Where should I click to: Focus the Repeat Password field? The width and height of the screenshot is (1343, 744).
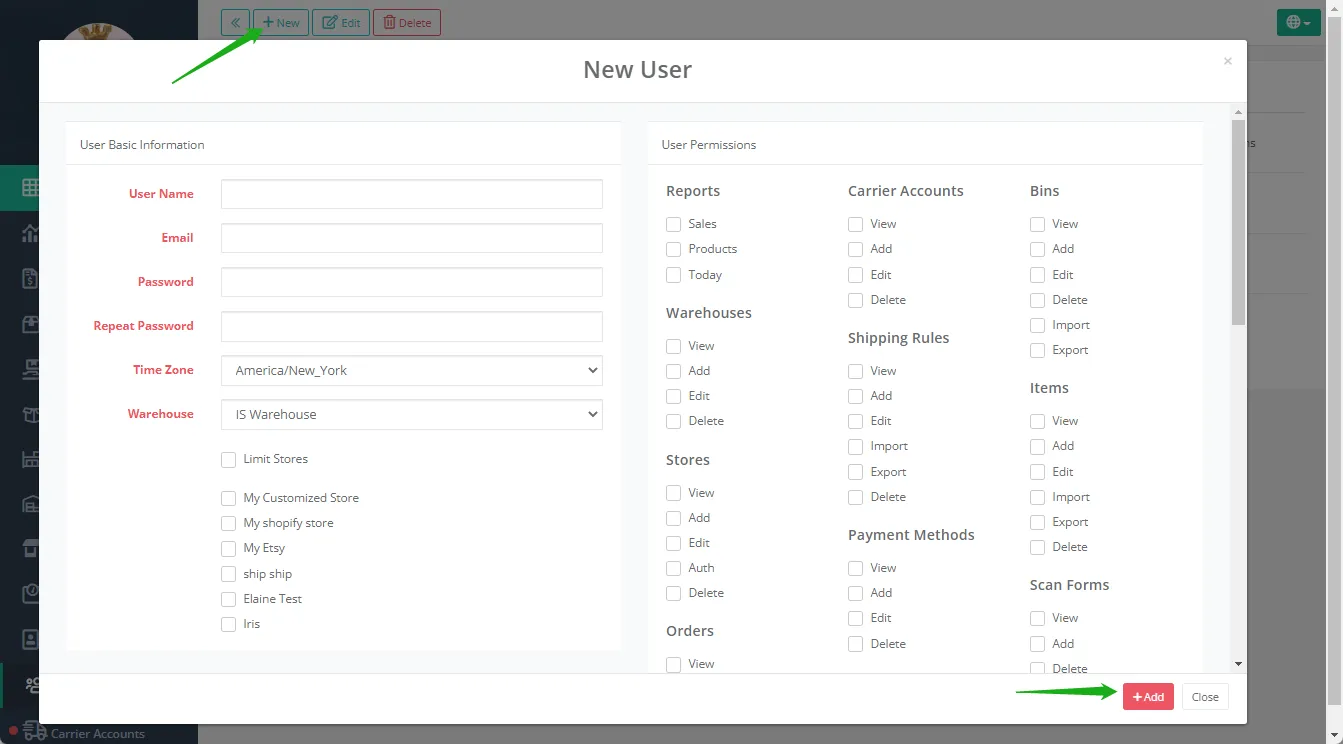412,326
